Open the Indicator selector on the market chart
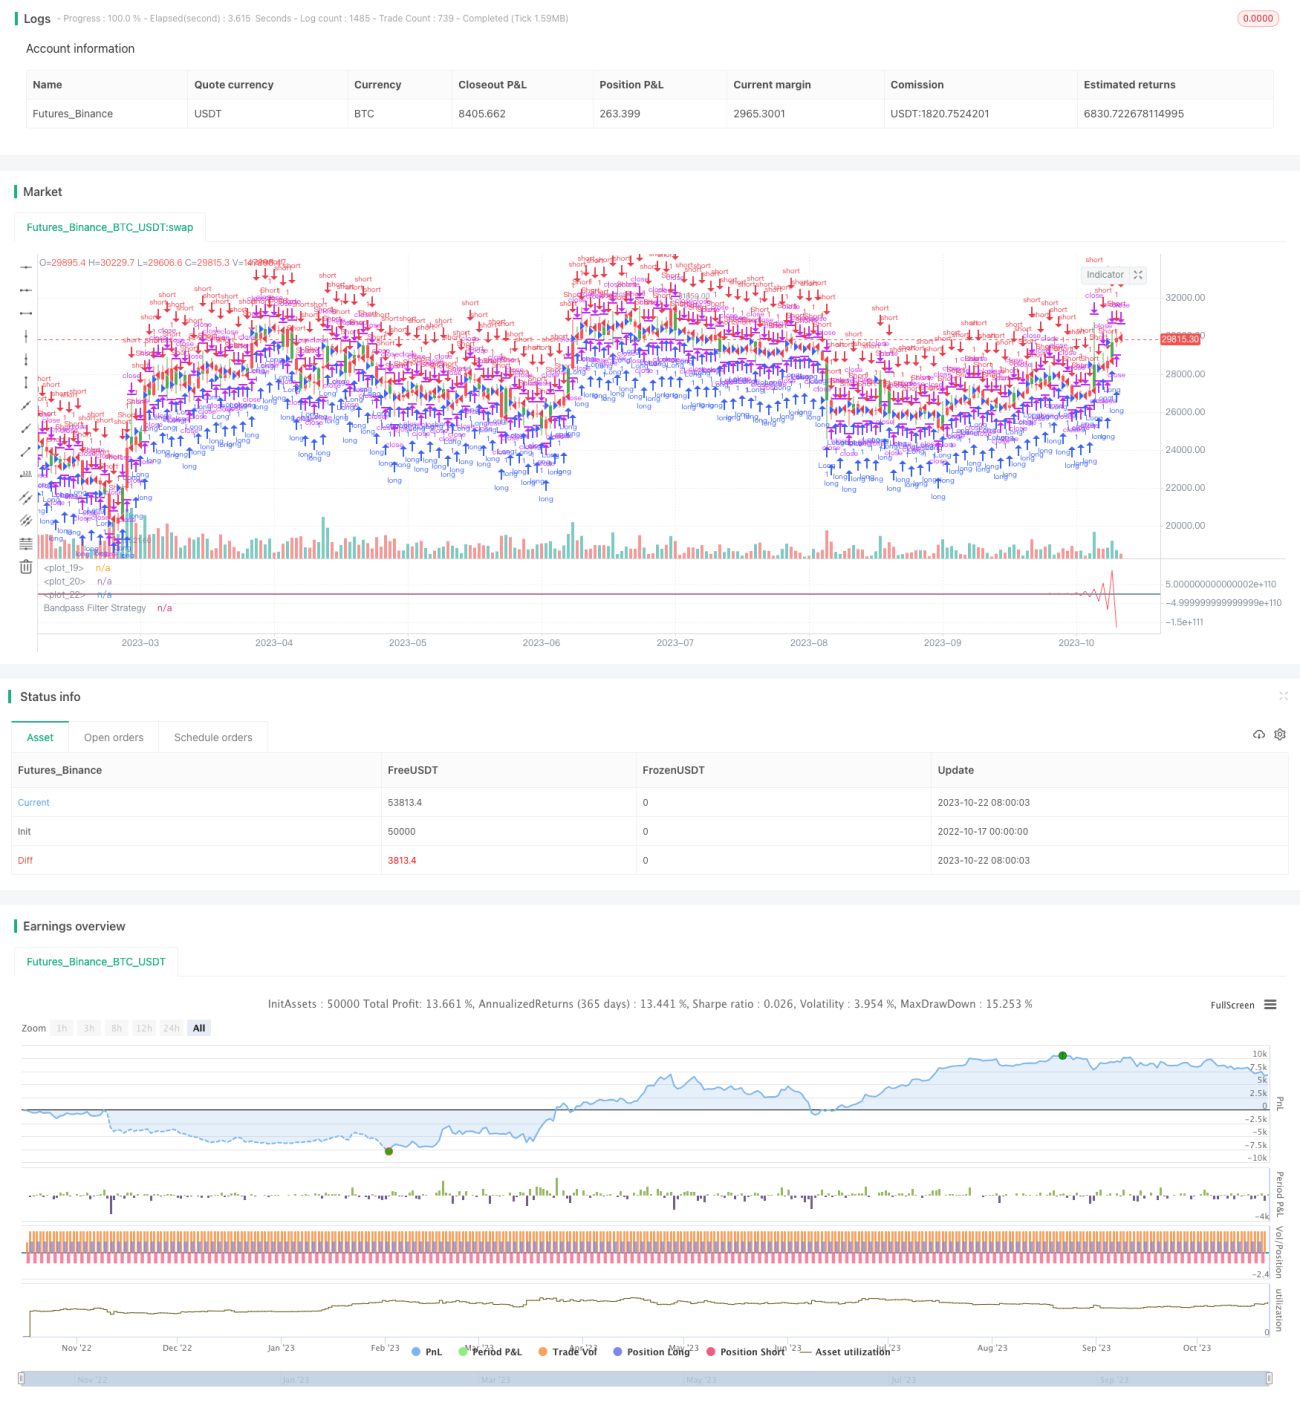The width and height of the screenshot is (1300, 1408). 1105,274
